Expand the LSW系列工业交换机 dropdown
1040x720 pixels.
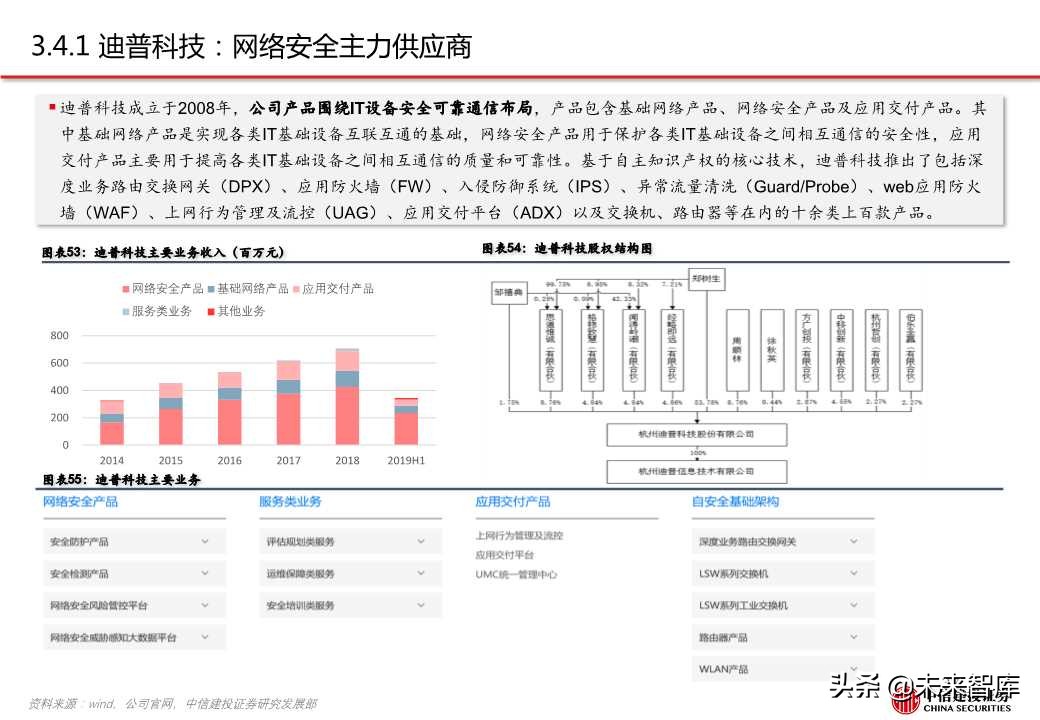click(x=782, y=606)
